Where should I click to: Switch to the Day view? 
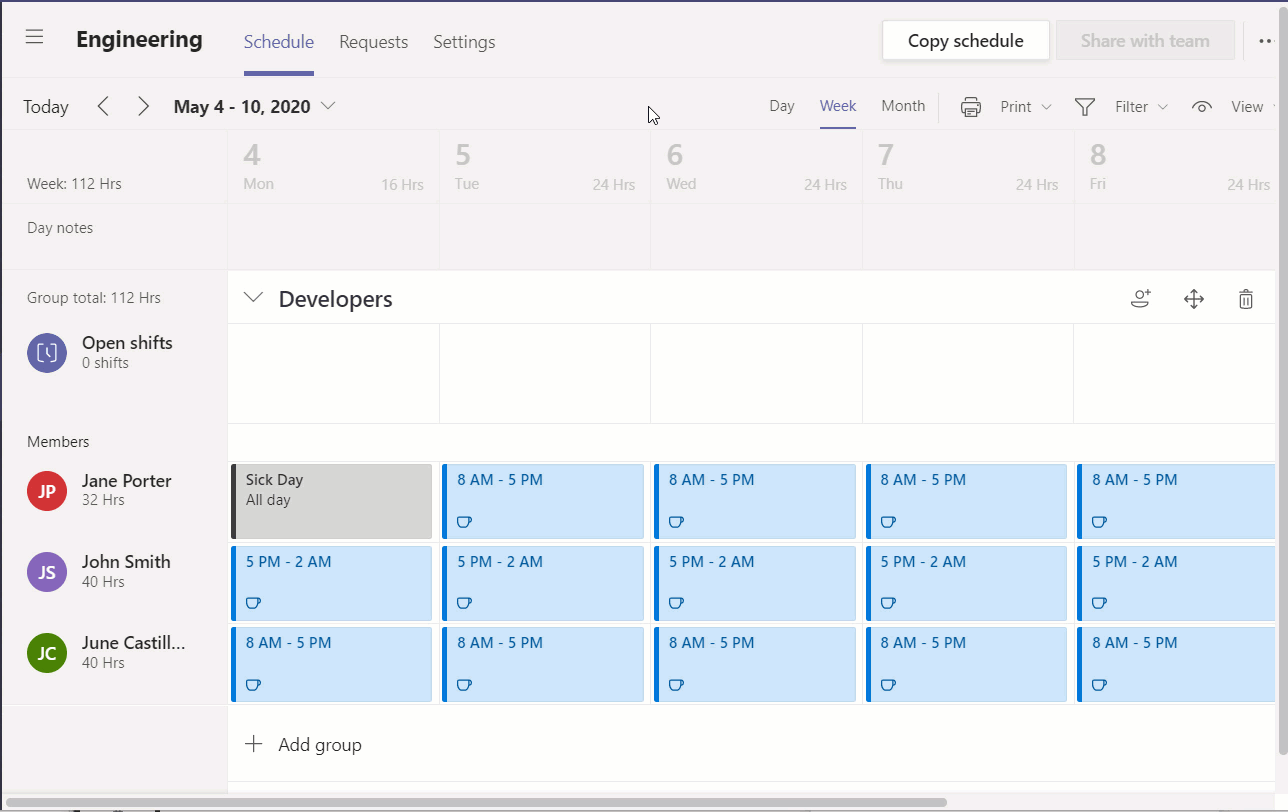782,105
